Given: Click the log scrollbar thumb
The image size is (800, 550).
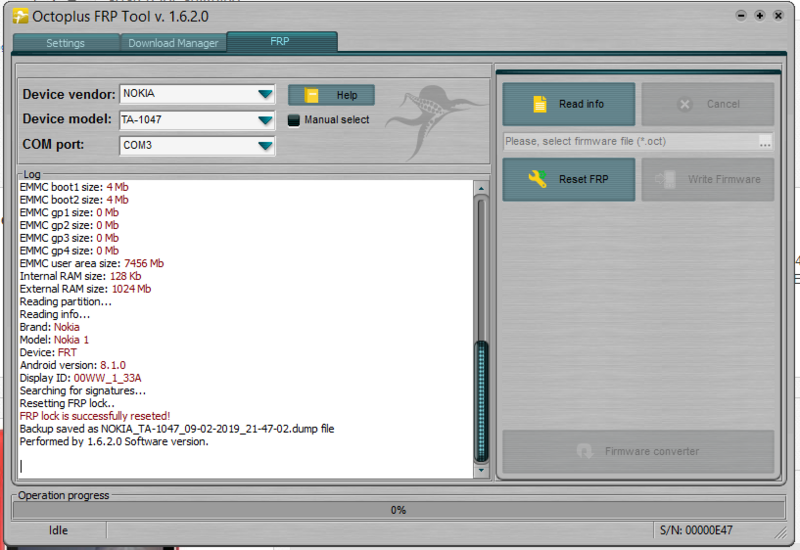Looking at the screenshot, I should pos(481,402).
